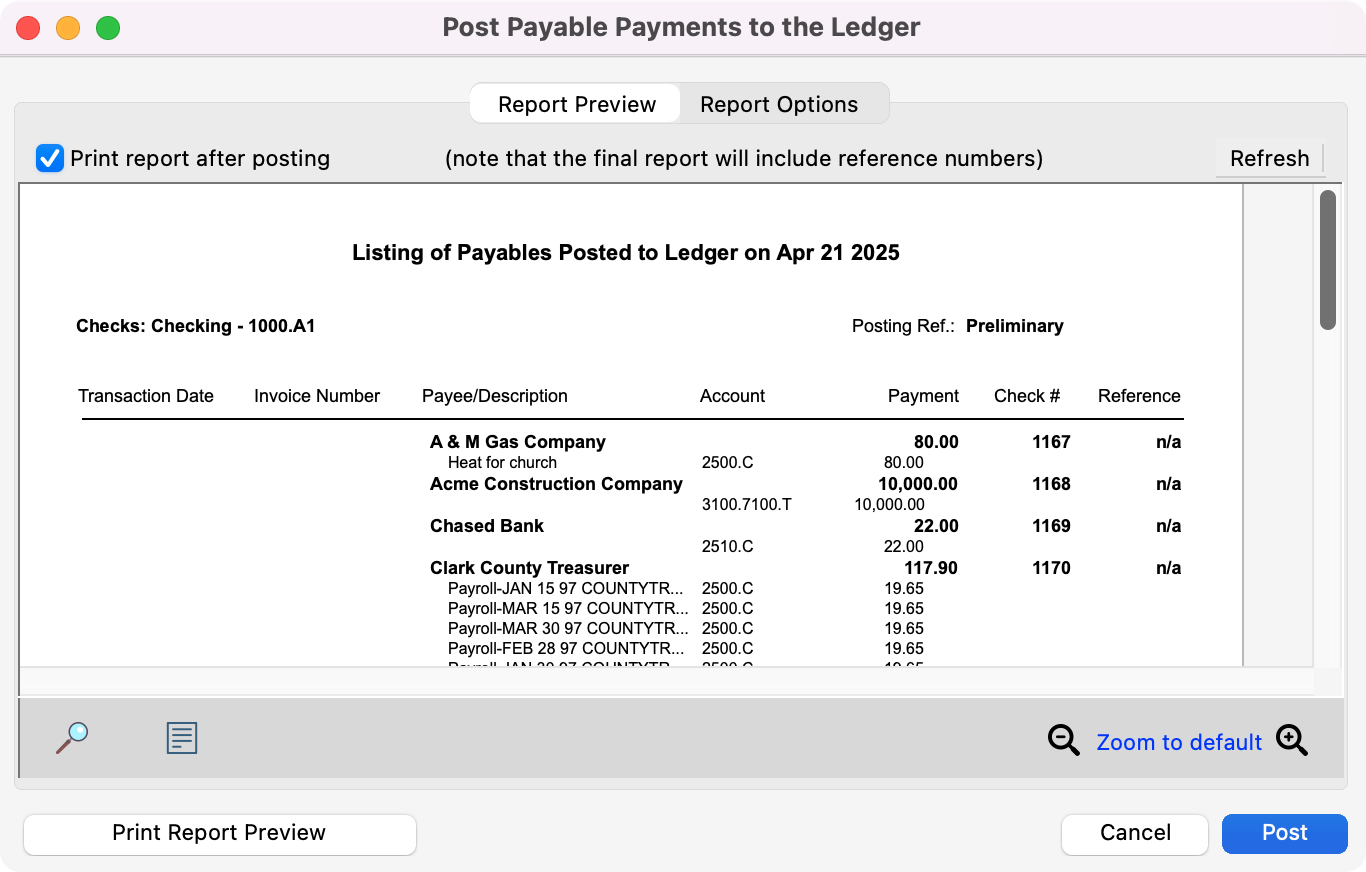Minimize the window with yellow button

click(x=68, y=28)
